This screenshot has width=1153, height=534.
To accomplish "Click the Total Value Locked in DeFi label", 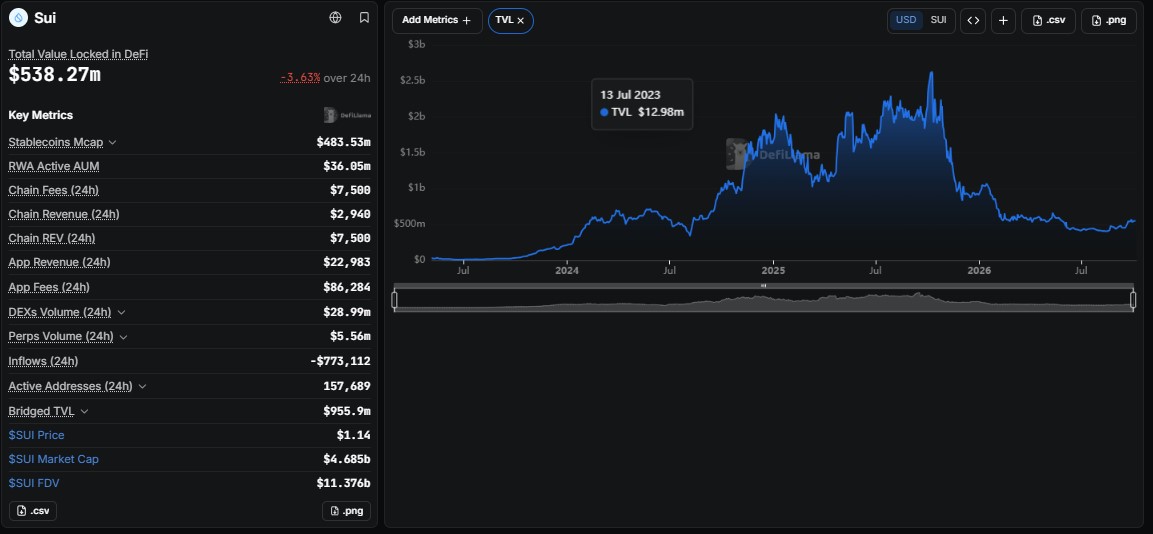I will (x=79, y=54).
